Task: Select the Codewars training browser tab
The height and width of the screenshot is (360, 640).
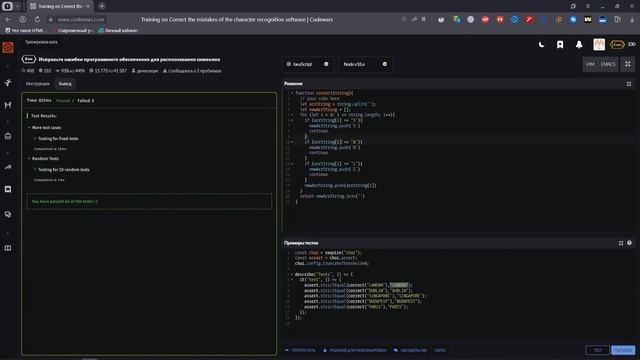Action: pos(60,6)
